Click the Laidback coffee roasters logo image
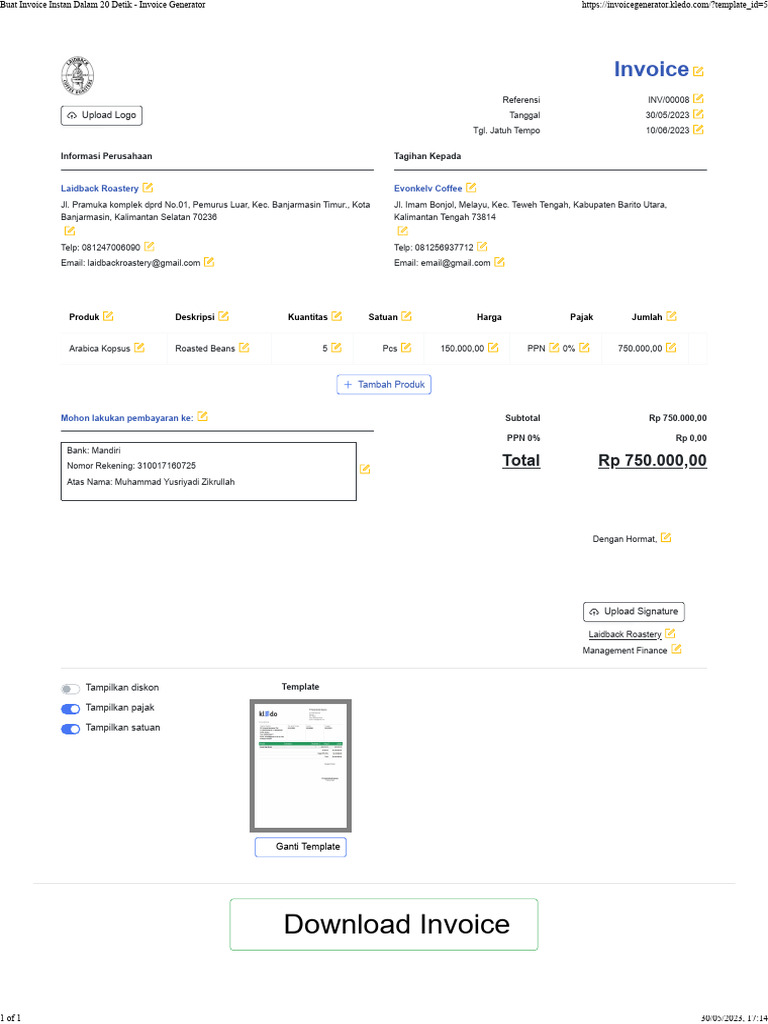Screen dimensions: 768x1024 pos(77,76)
